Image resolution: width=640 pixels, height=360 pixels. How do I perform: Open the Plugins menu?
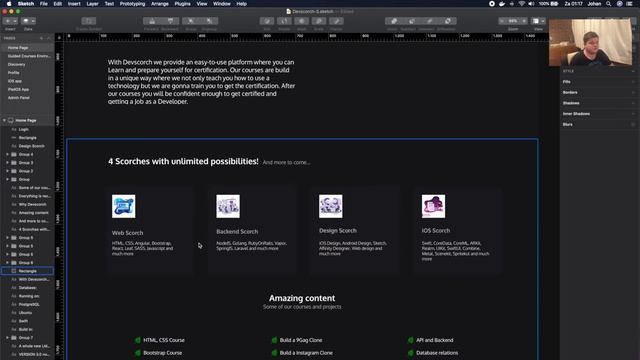click(182, 4)
